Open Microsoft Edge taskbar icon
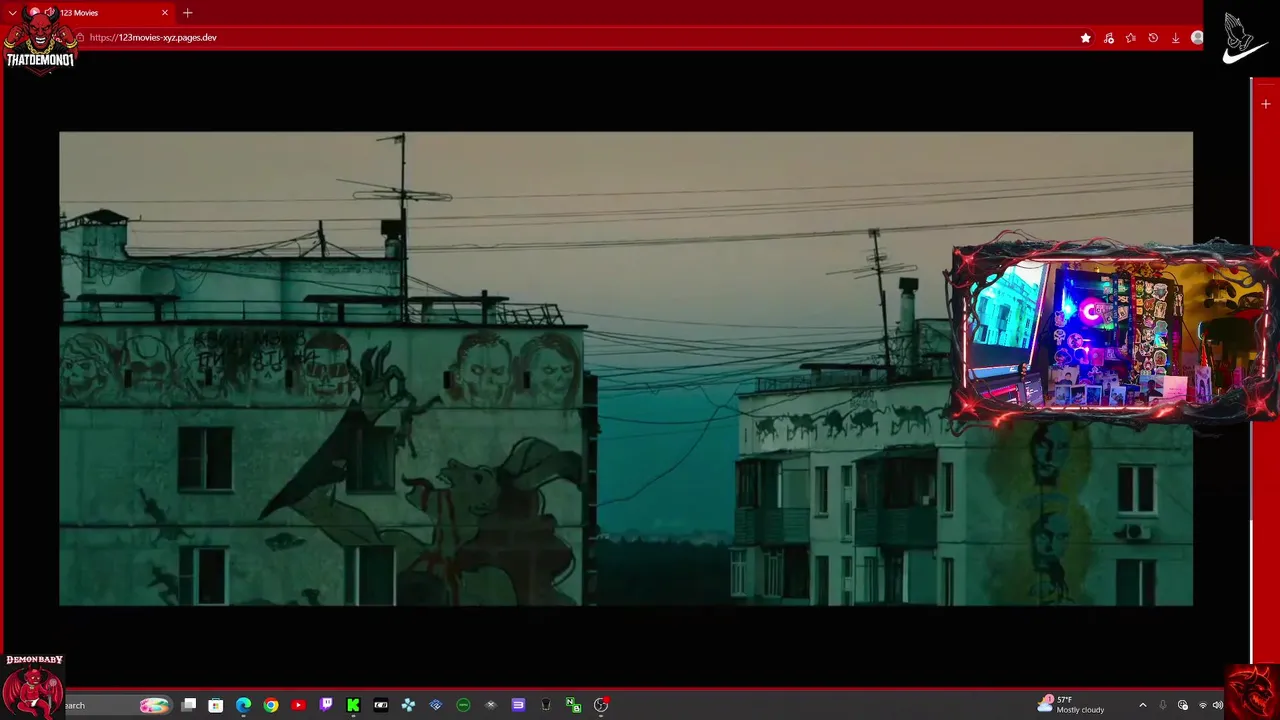Viewport: 1280px width, 720px height. [243, 705]
